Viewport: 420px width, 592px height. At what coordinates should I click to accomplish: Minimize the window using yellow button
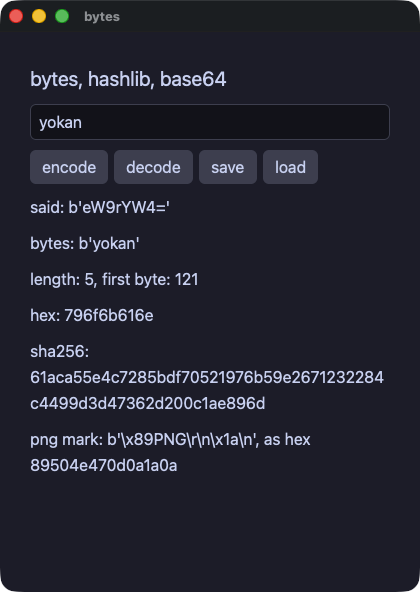(x=39, y=16)
